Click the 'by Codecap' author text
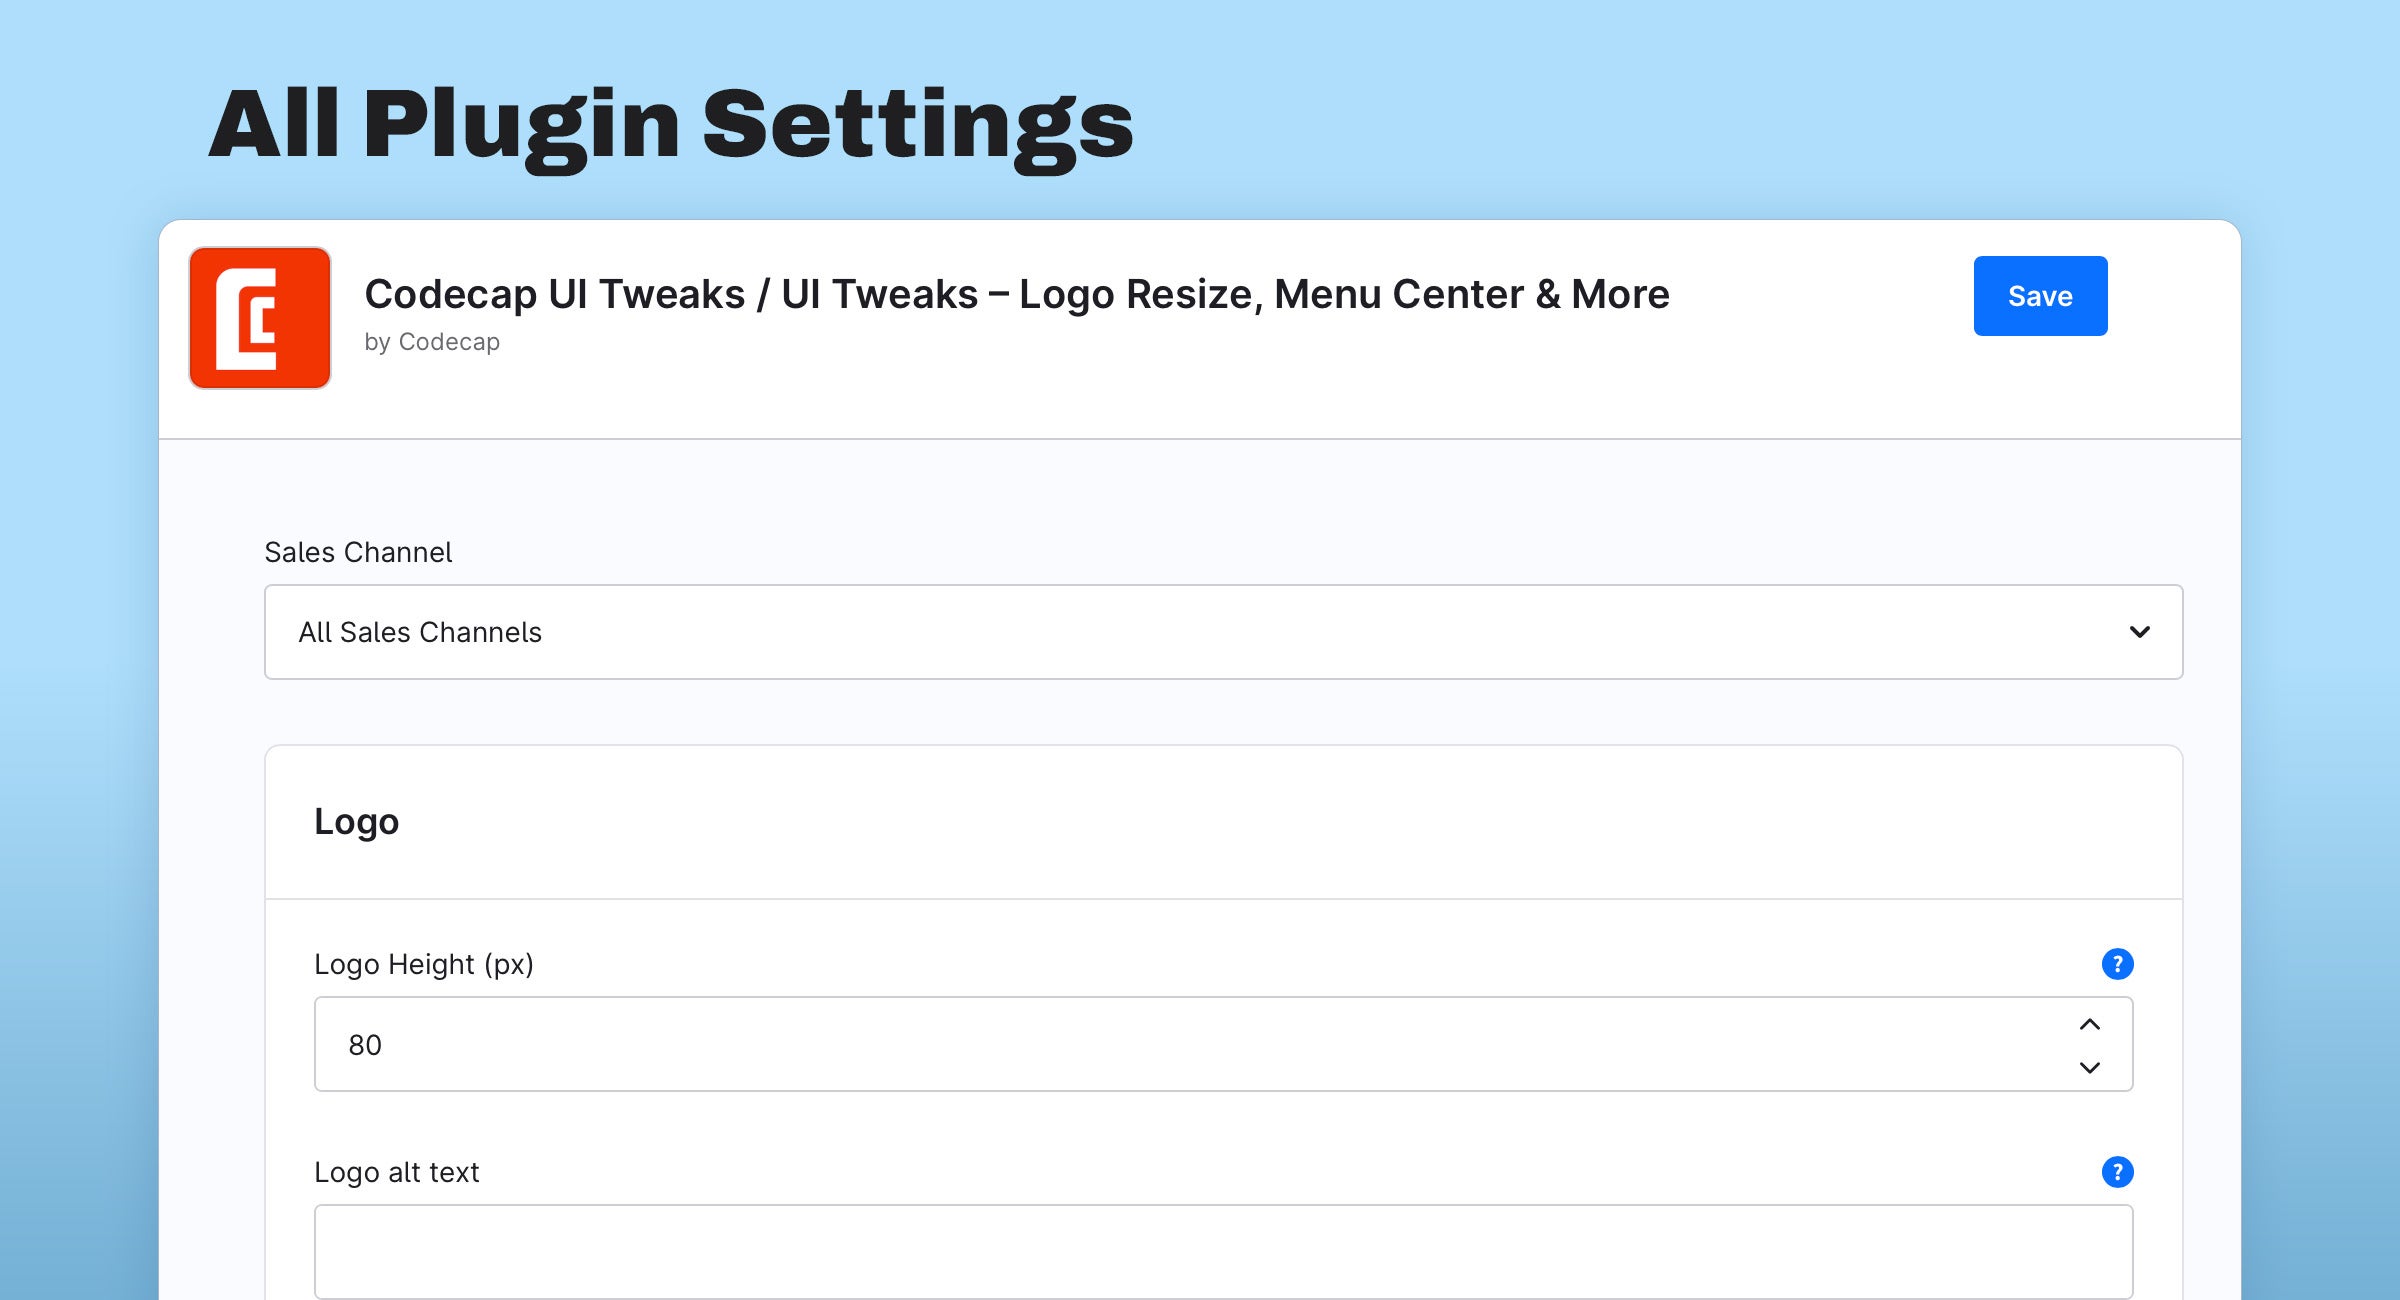 [x=432, y=342]
